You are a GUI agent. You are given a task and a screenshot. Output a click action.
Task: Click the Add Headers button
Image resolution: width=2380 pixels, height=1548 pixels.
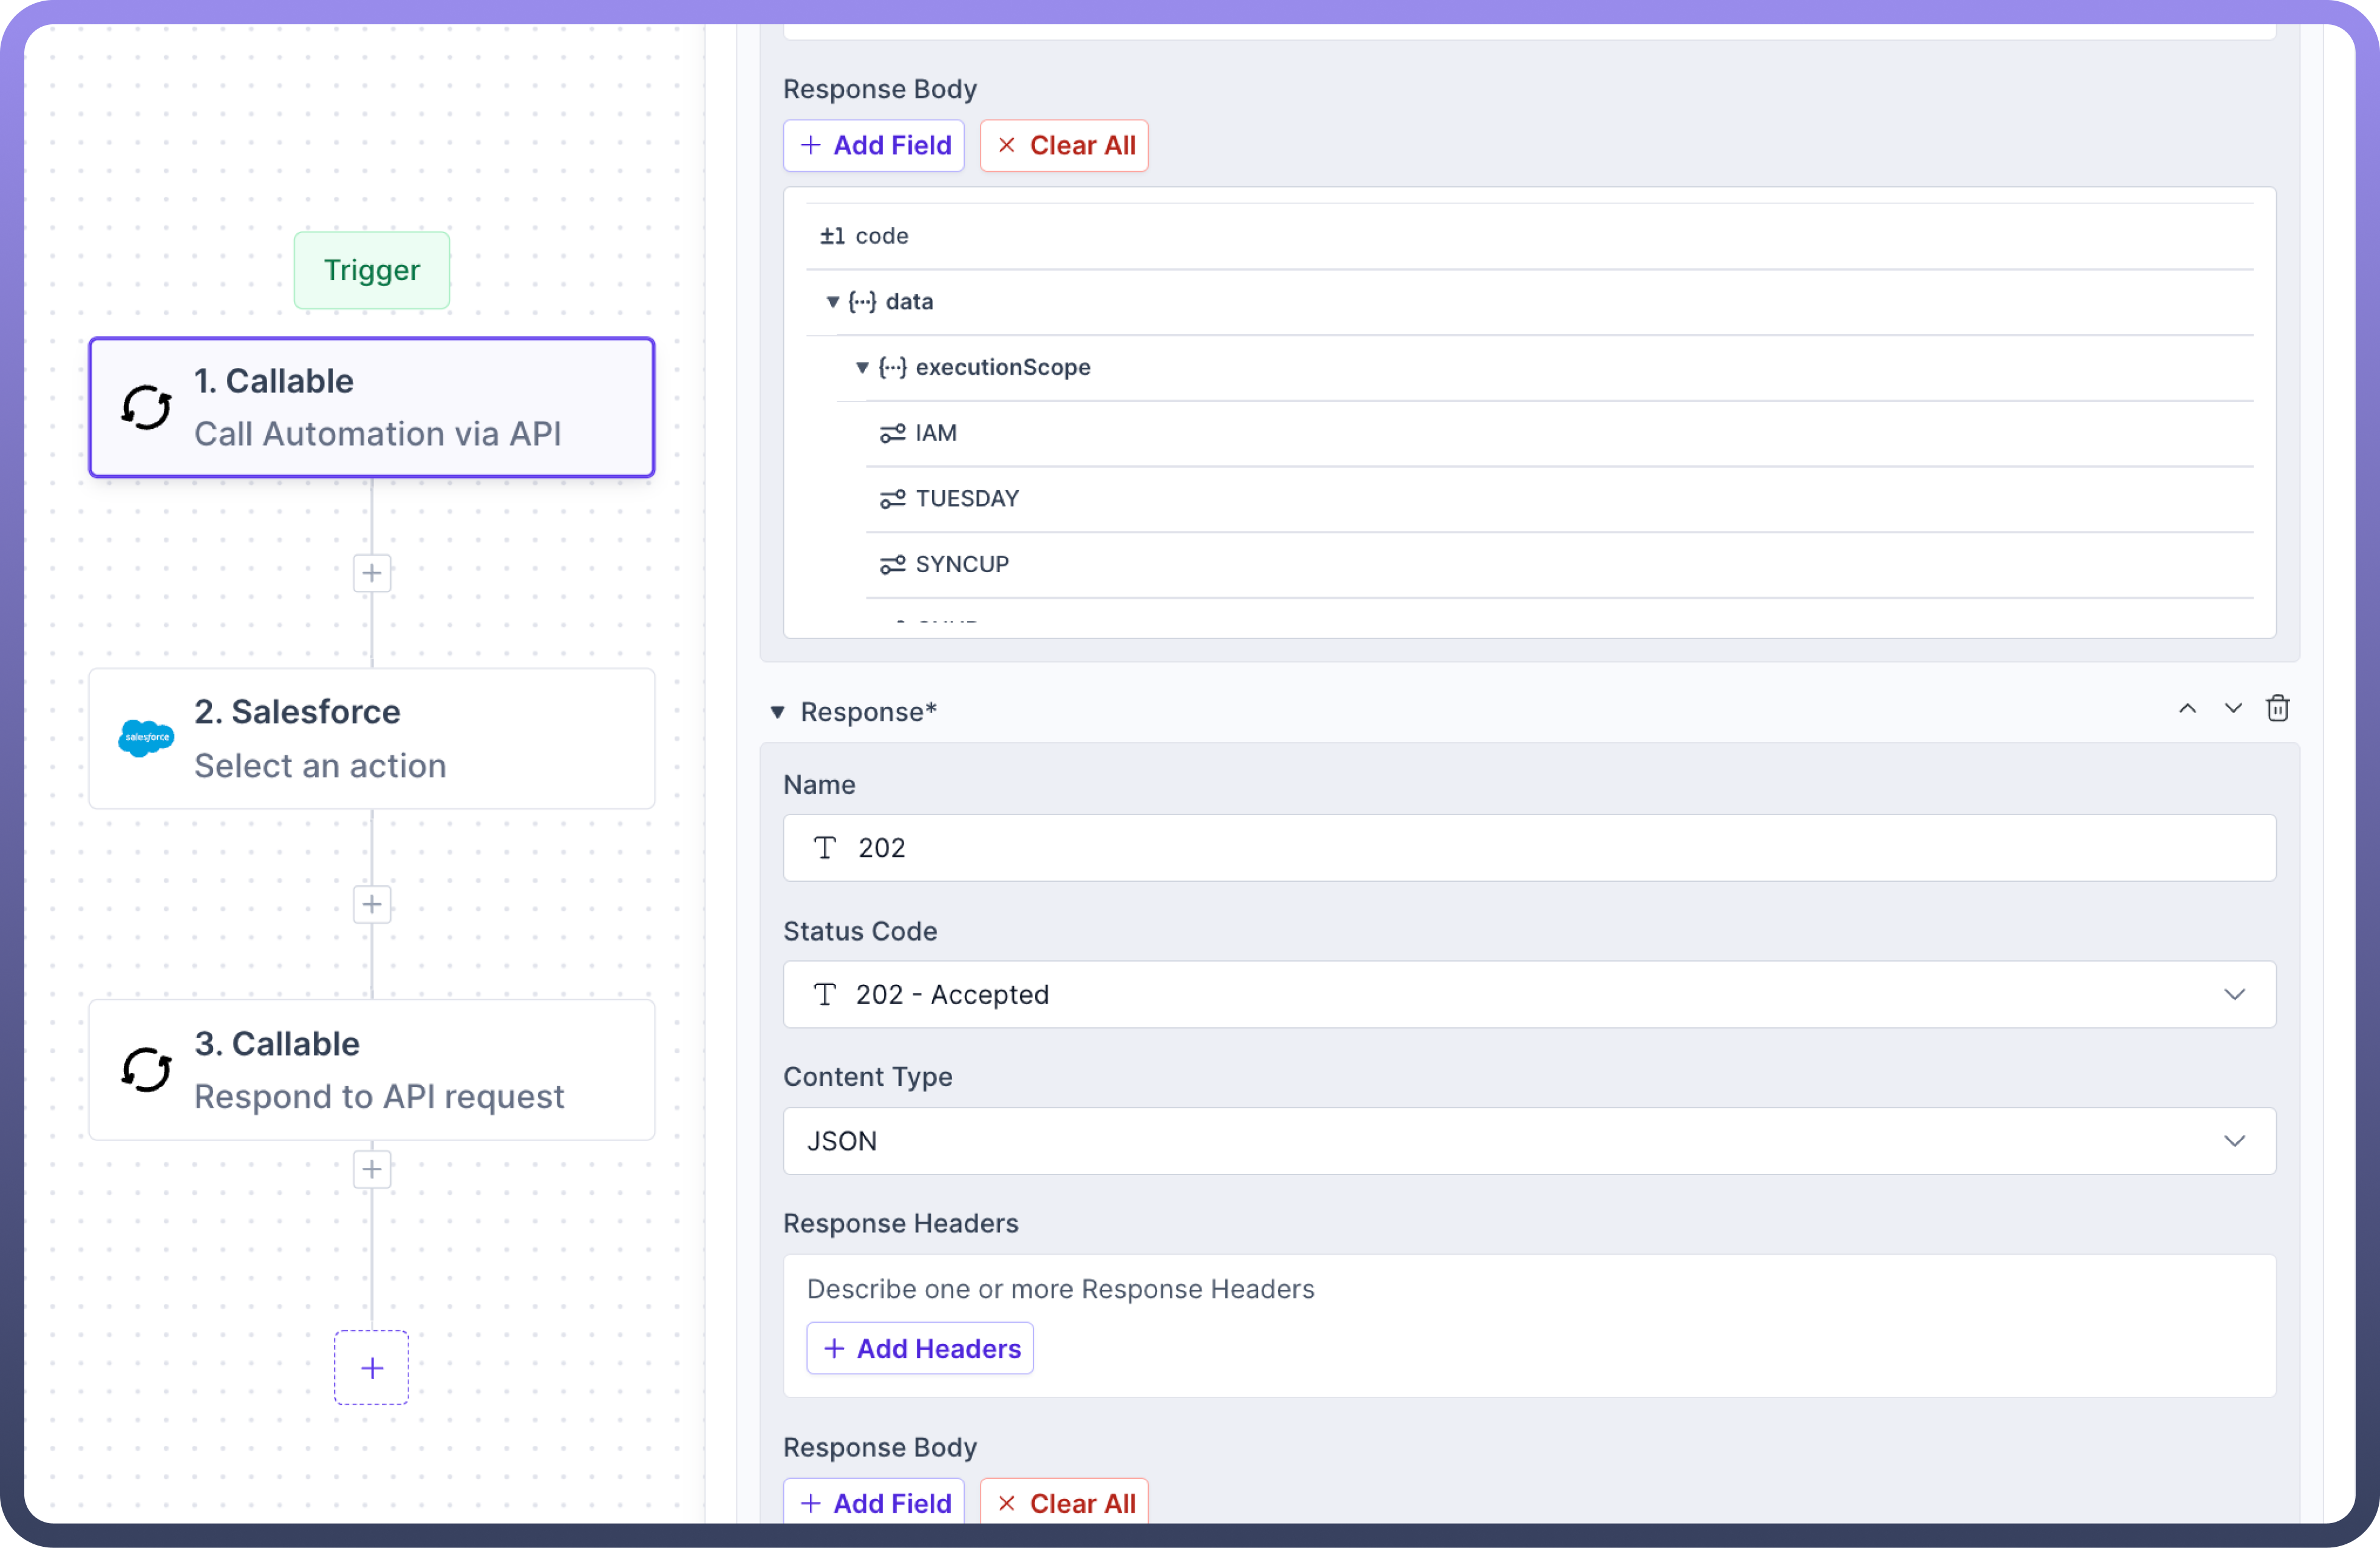(920, 1348)
